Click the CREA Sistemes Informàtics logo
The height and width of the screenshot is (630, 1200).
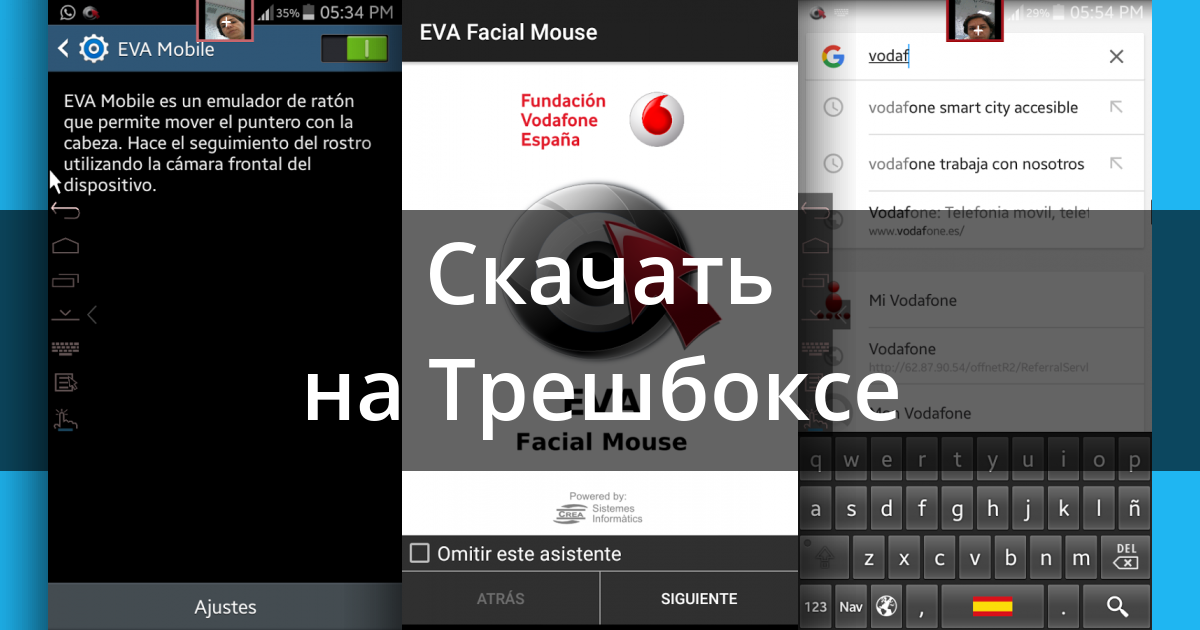(598, 508)
